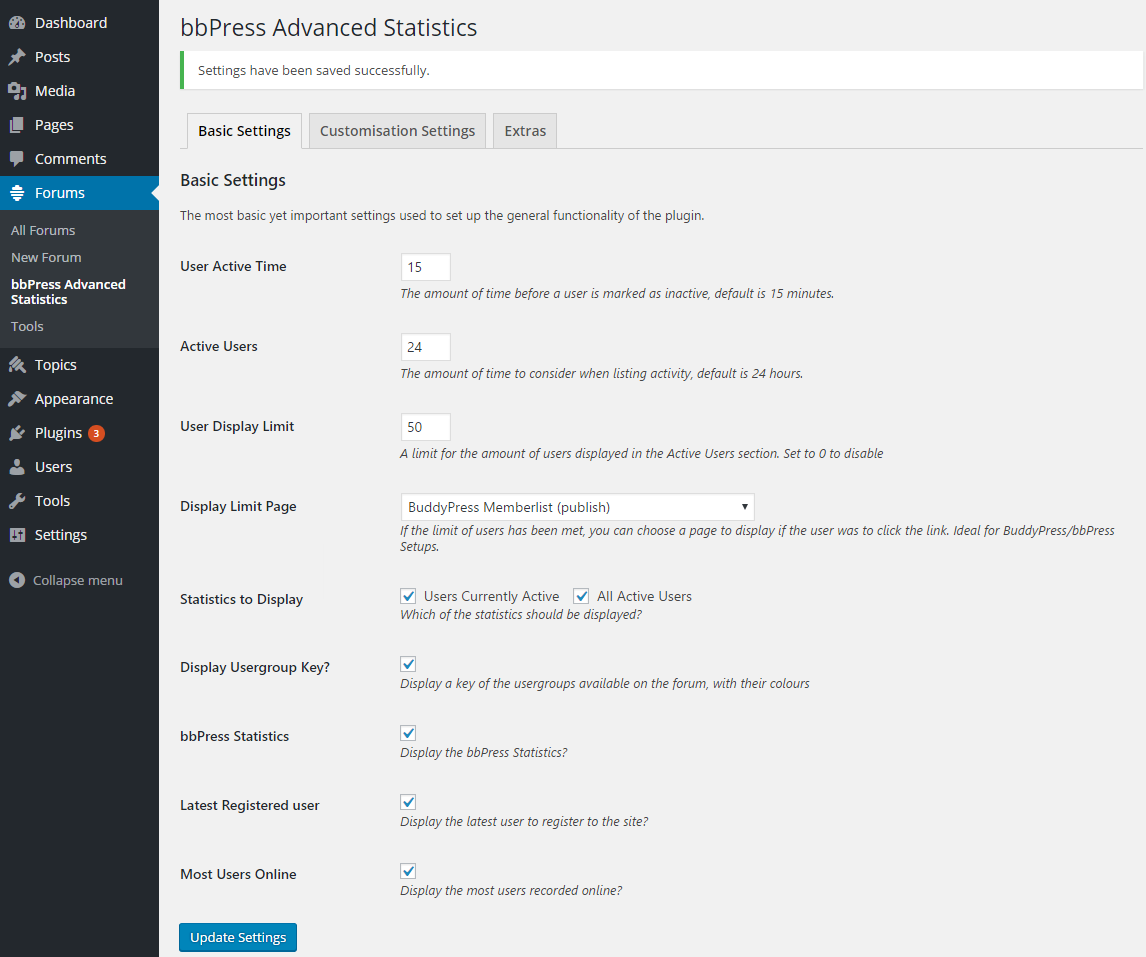Open Users menu item
Screen dimensions: 1146x957
(79, 467)
